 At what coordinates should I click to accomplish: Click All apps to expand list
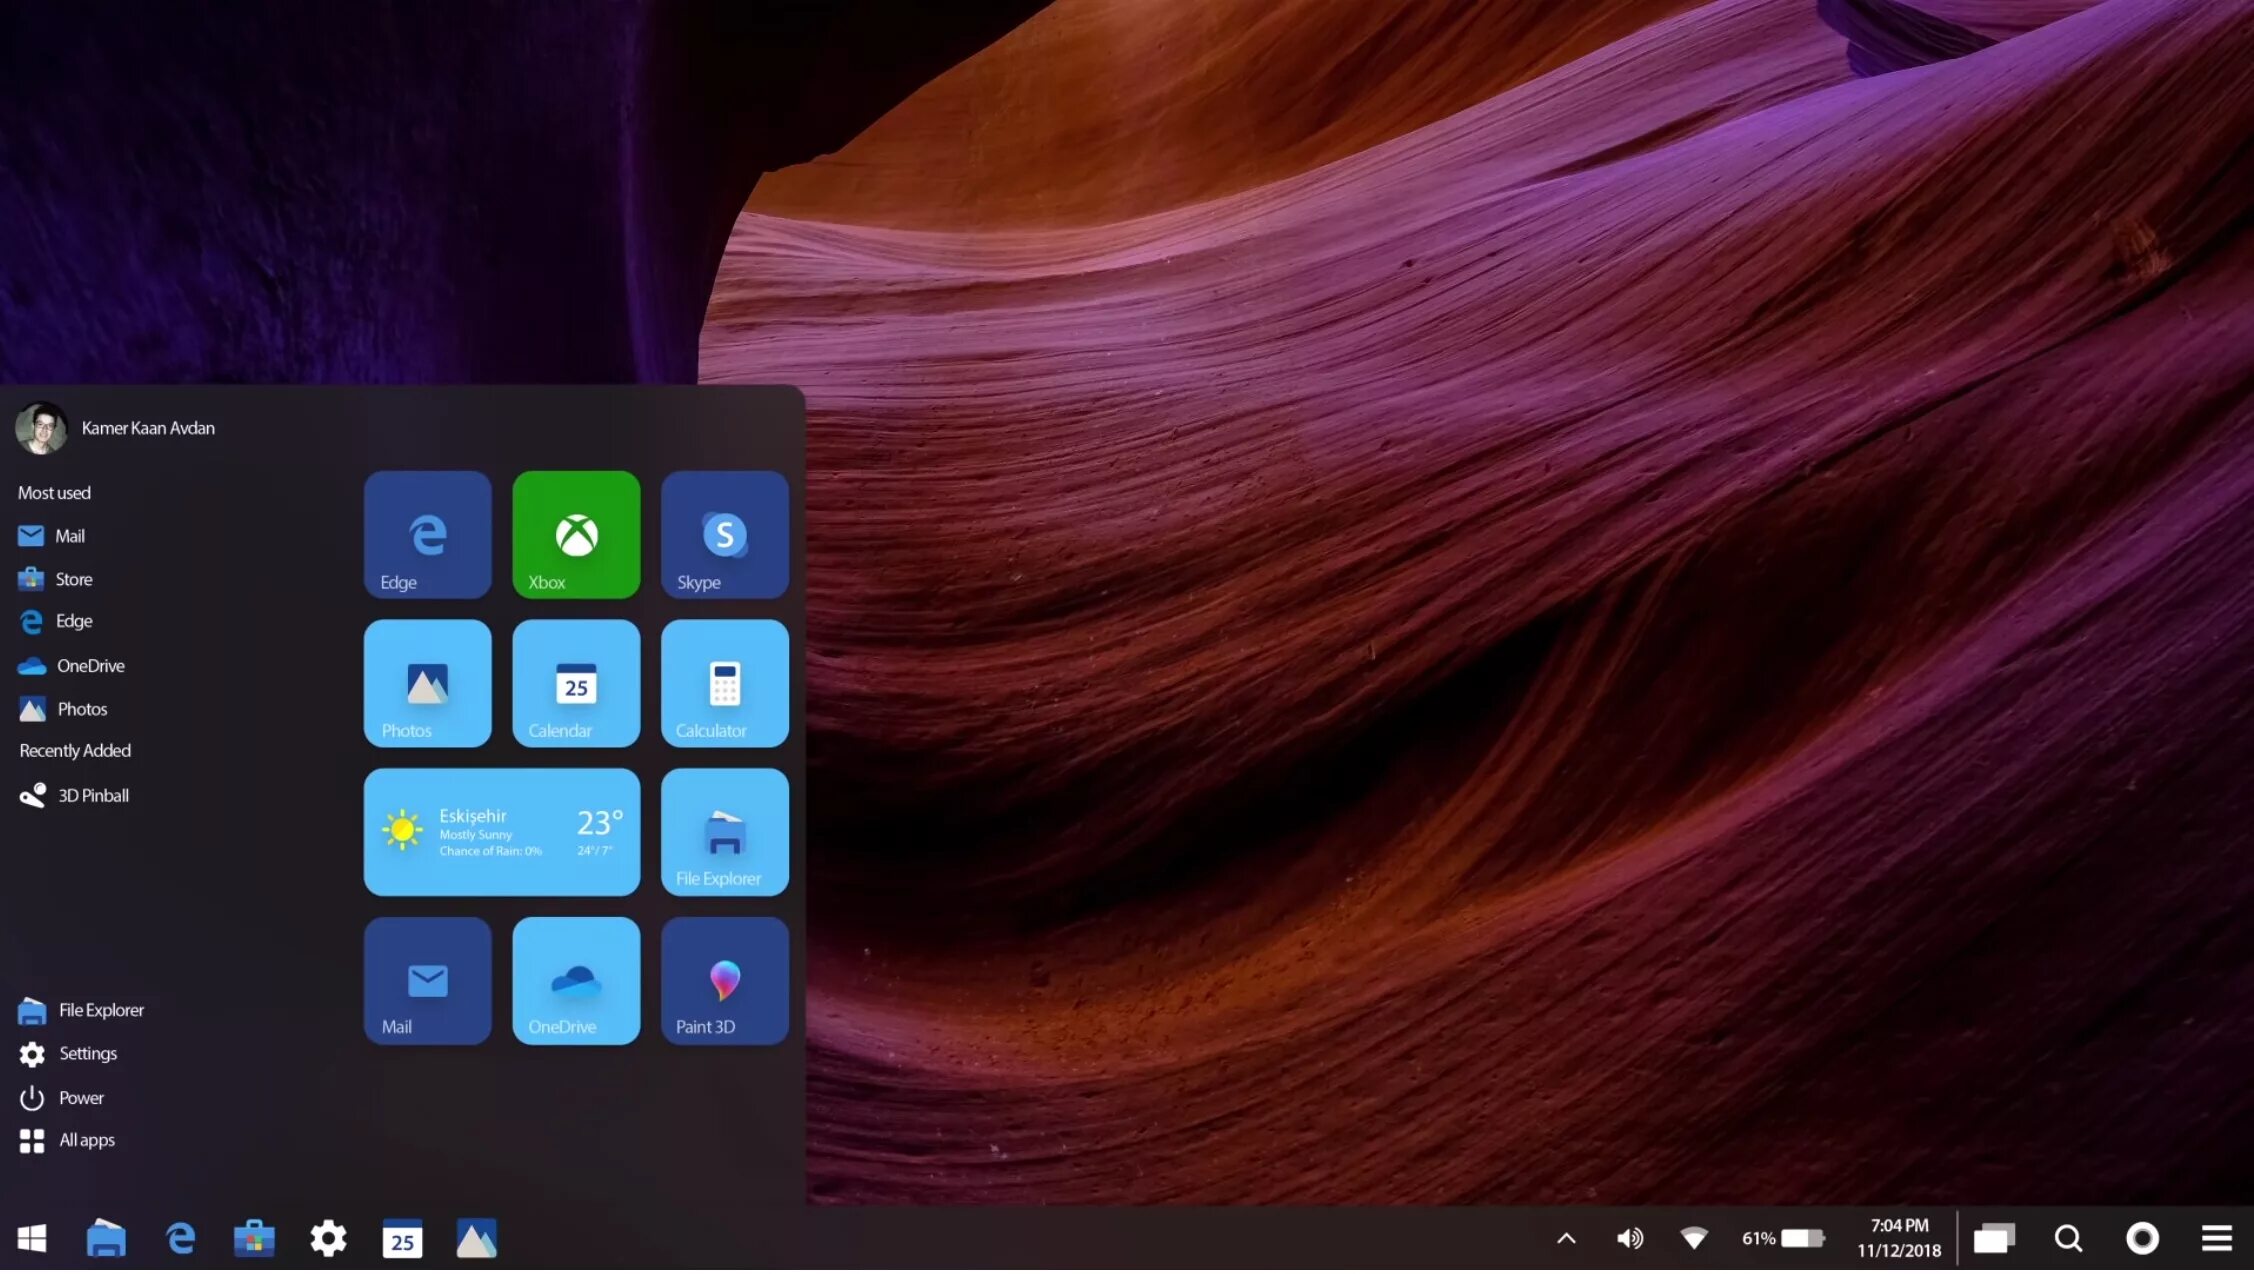[85, 1138]
